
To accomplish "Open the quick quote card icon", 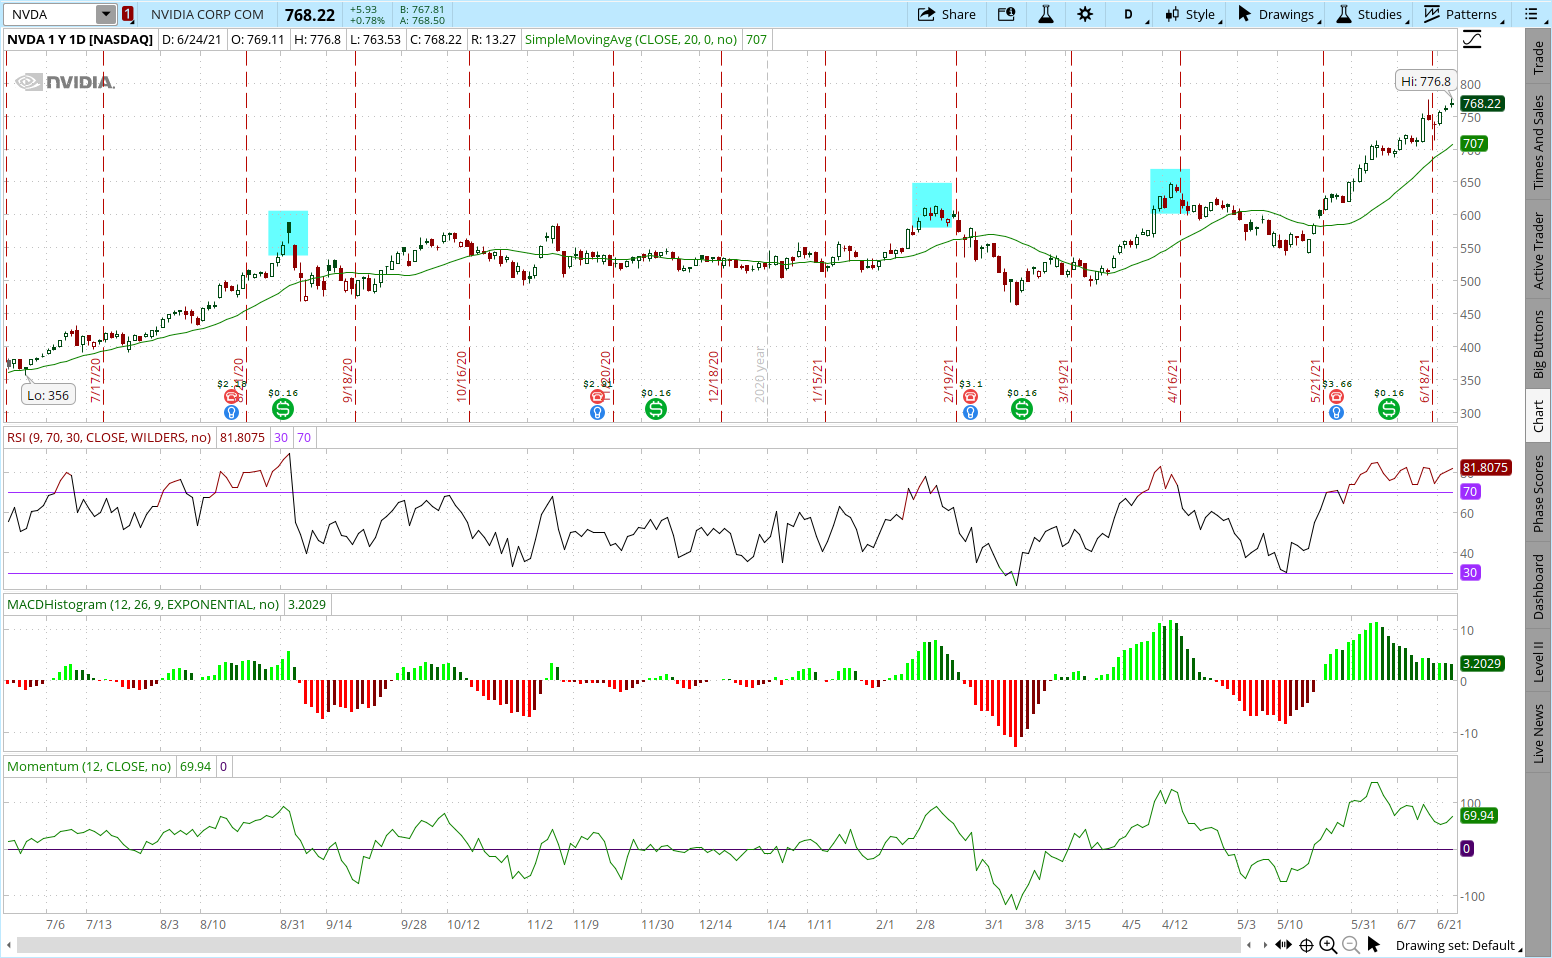I will click(1006, 14).
